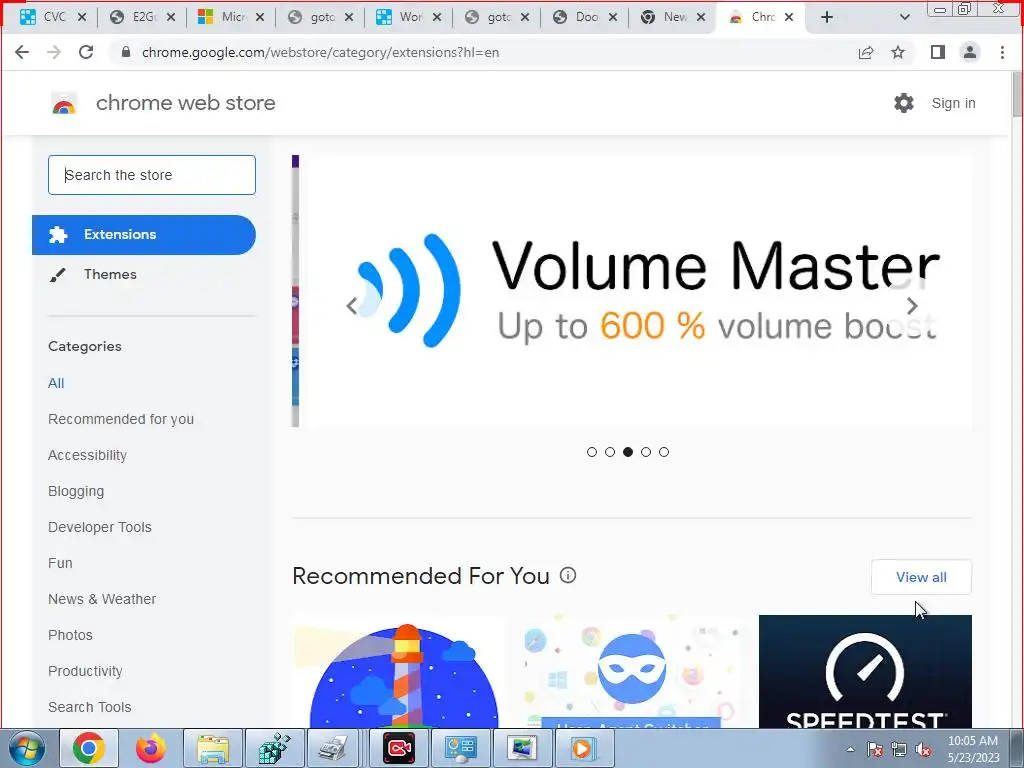Viewport: 1024px width, 768px height.
Task: Show hidden system tray icons
Action: click(x=850, y=750)
